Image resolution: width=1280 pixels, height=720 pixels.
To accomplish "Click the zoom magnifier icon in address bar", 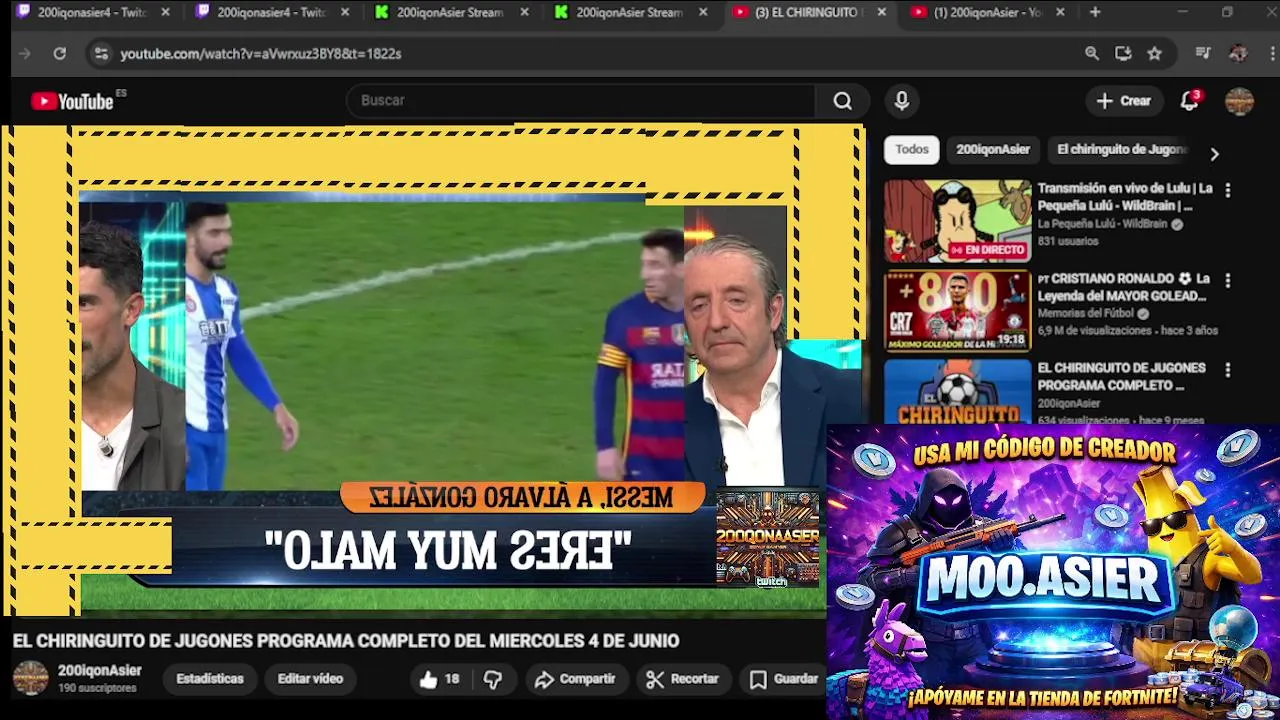I will click(x=1092, y=54).
